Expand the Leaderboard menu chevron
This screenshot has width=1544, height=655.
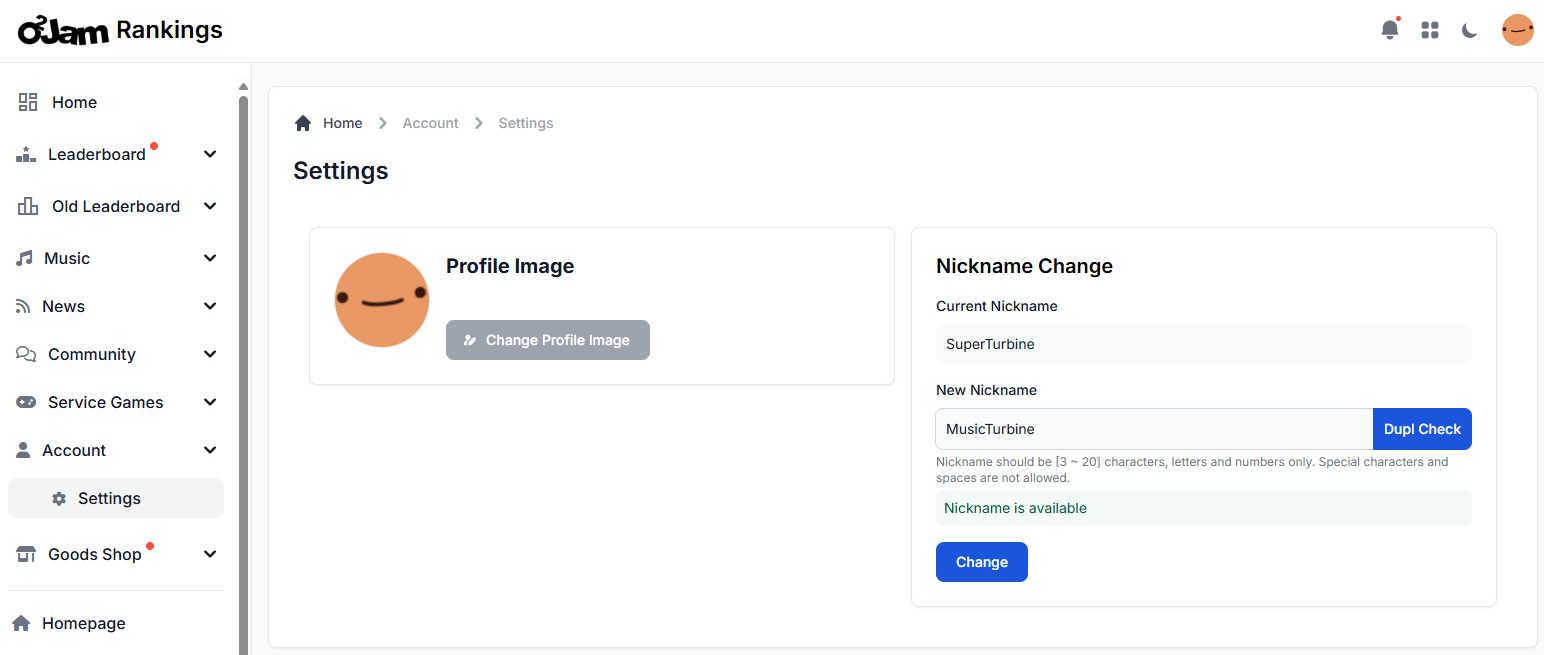pos(210,154)
